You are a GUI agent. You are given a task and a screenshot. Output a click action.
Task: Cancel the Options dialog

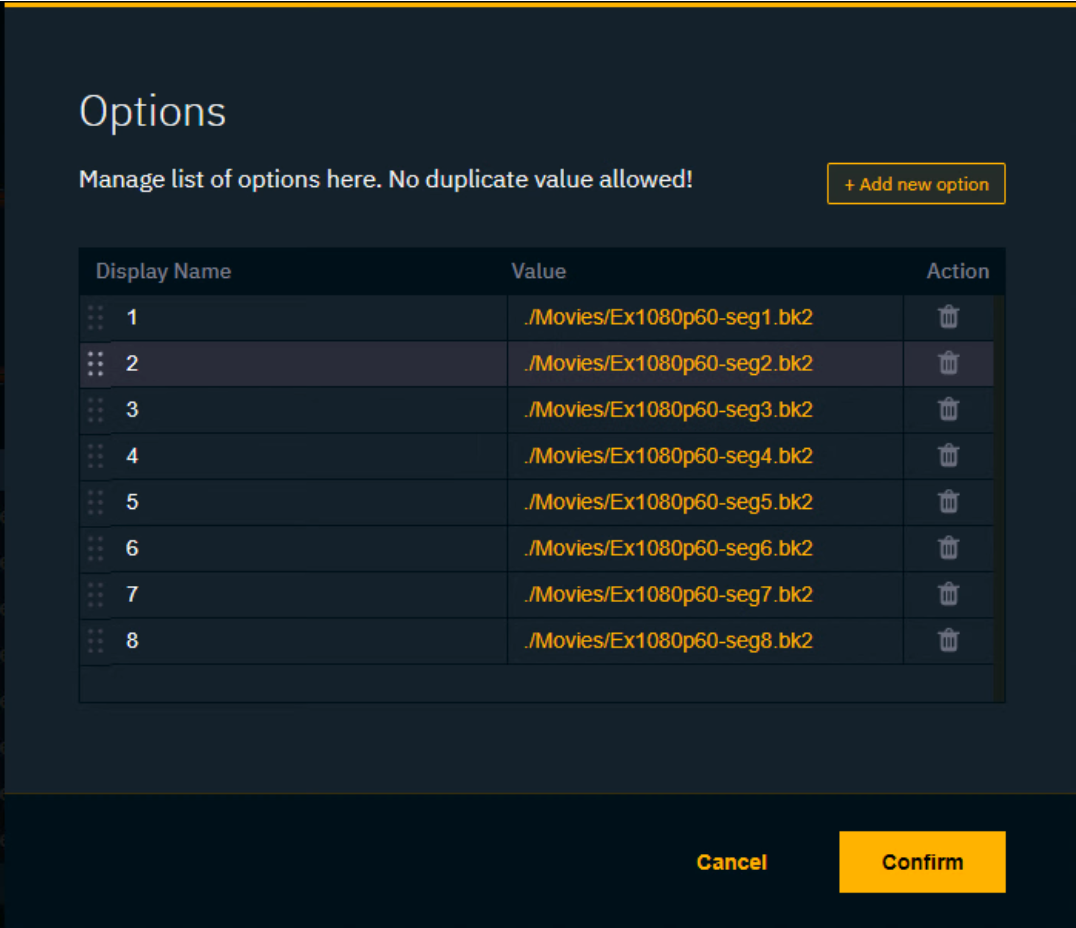point(731,862)
